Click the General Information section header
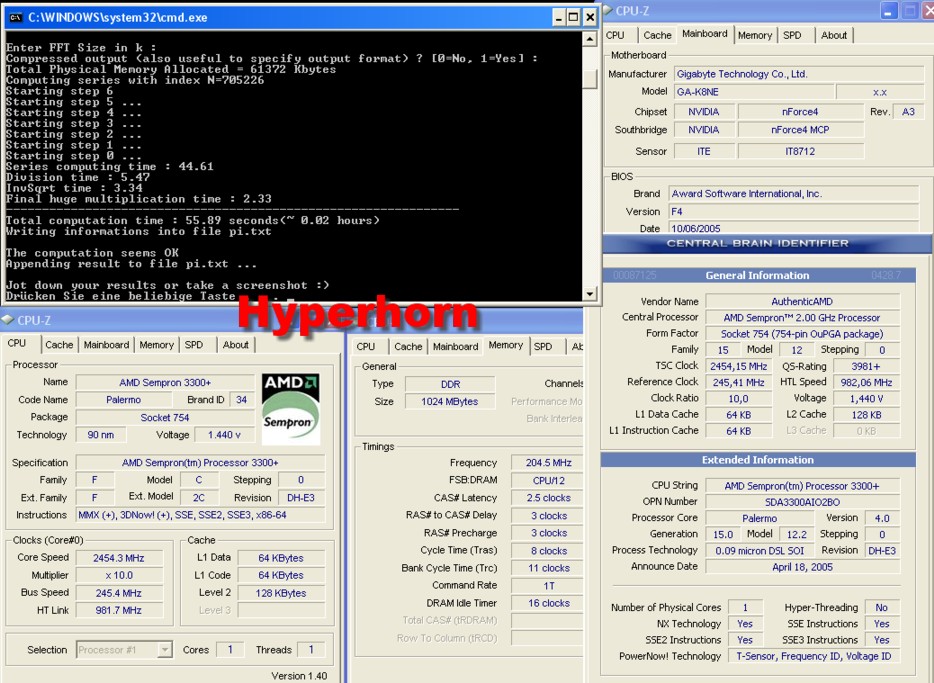This screenshot has height=683, width=934. point(758,275)
